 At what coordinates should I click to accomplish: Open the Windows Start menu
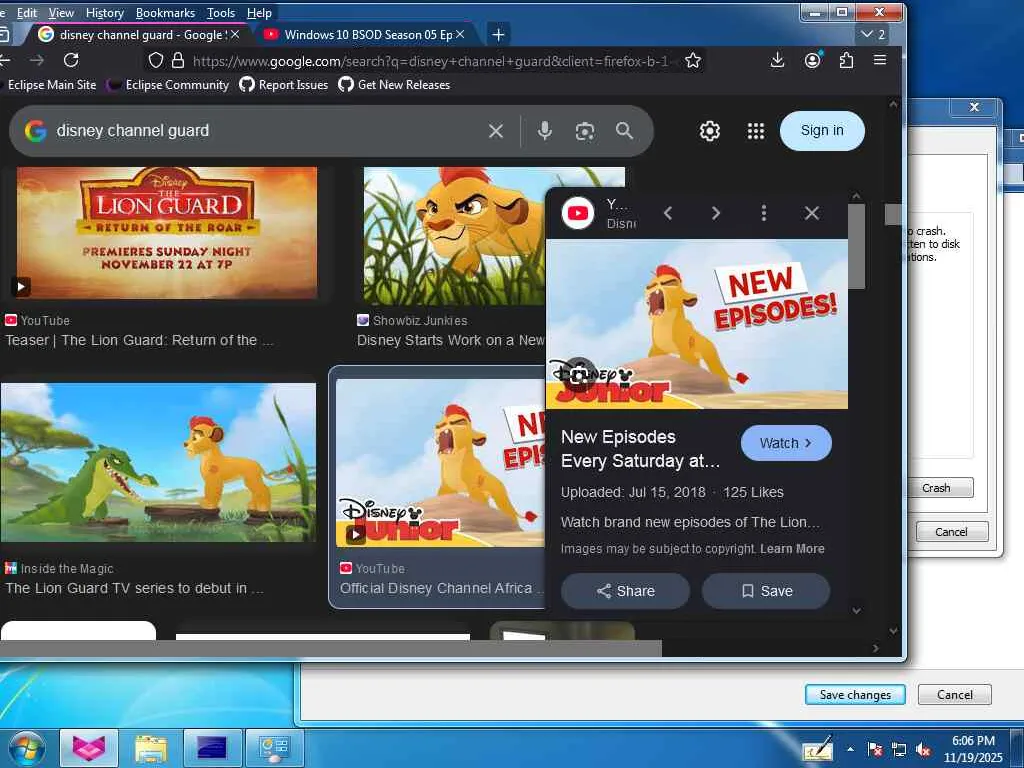(x=27, y=748)
